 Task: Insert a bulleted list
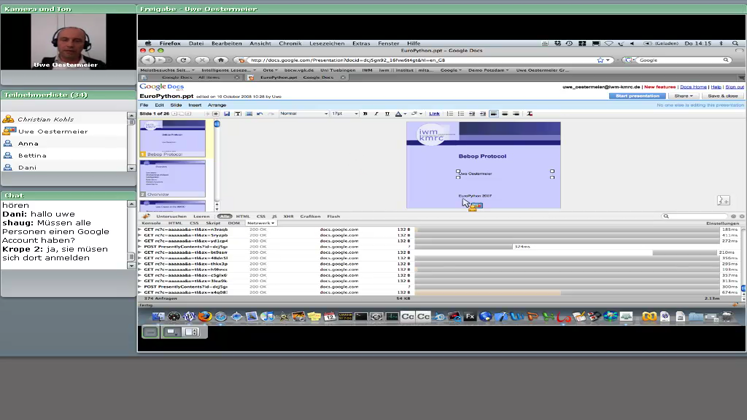461,114
